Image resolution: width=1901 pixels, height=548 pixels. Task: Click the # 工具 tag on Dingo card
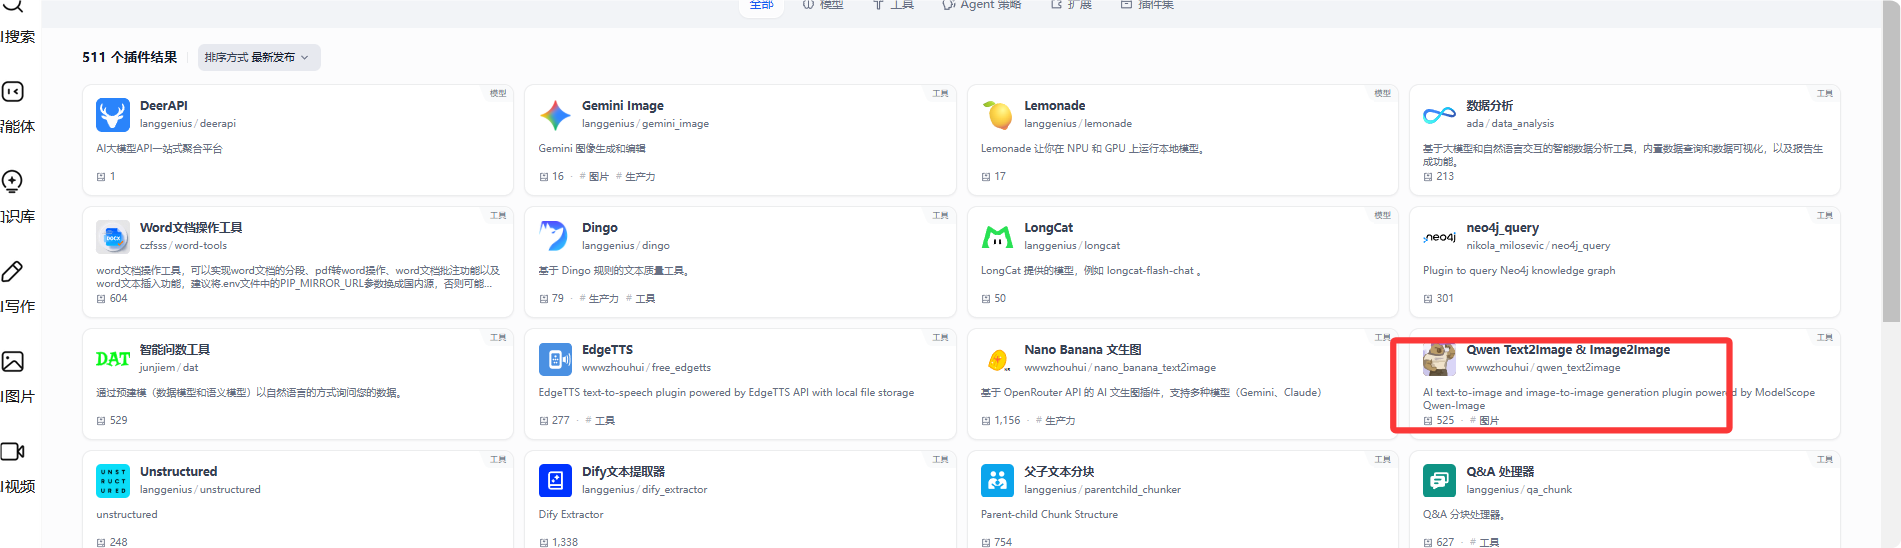[x=640, y=299]
